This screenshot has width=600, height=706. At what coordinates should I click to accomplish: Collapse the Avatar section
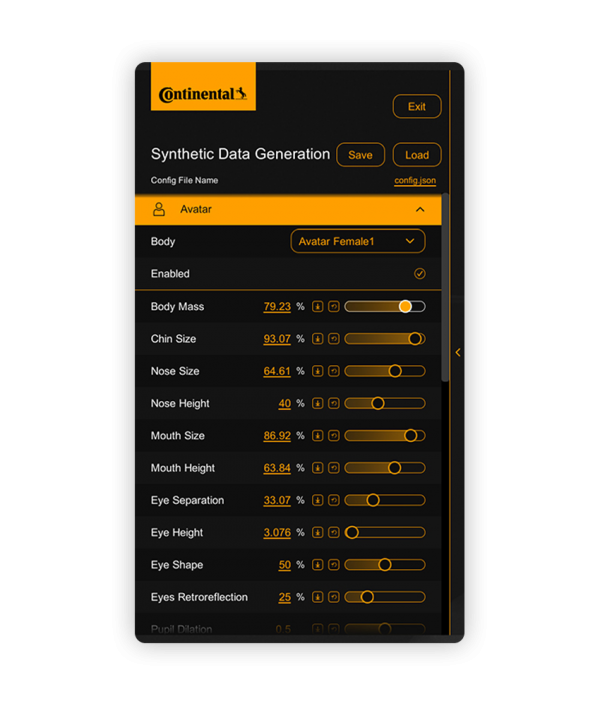click(420, 210)
